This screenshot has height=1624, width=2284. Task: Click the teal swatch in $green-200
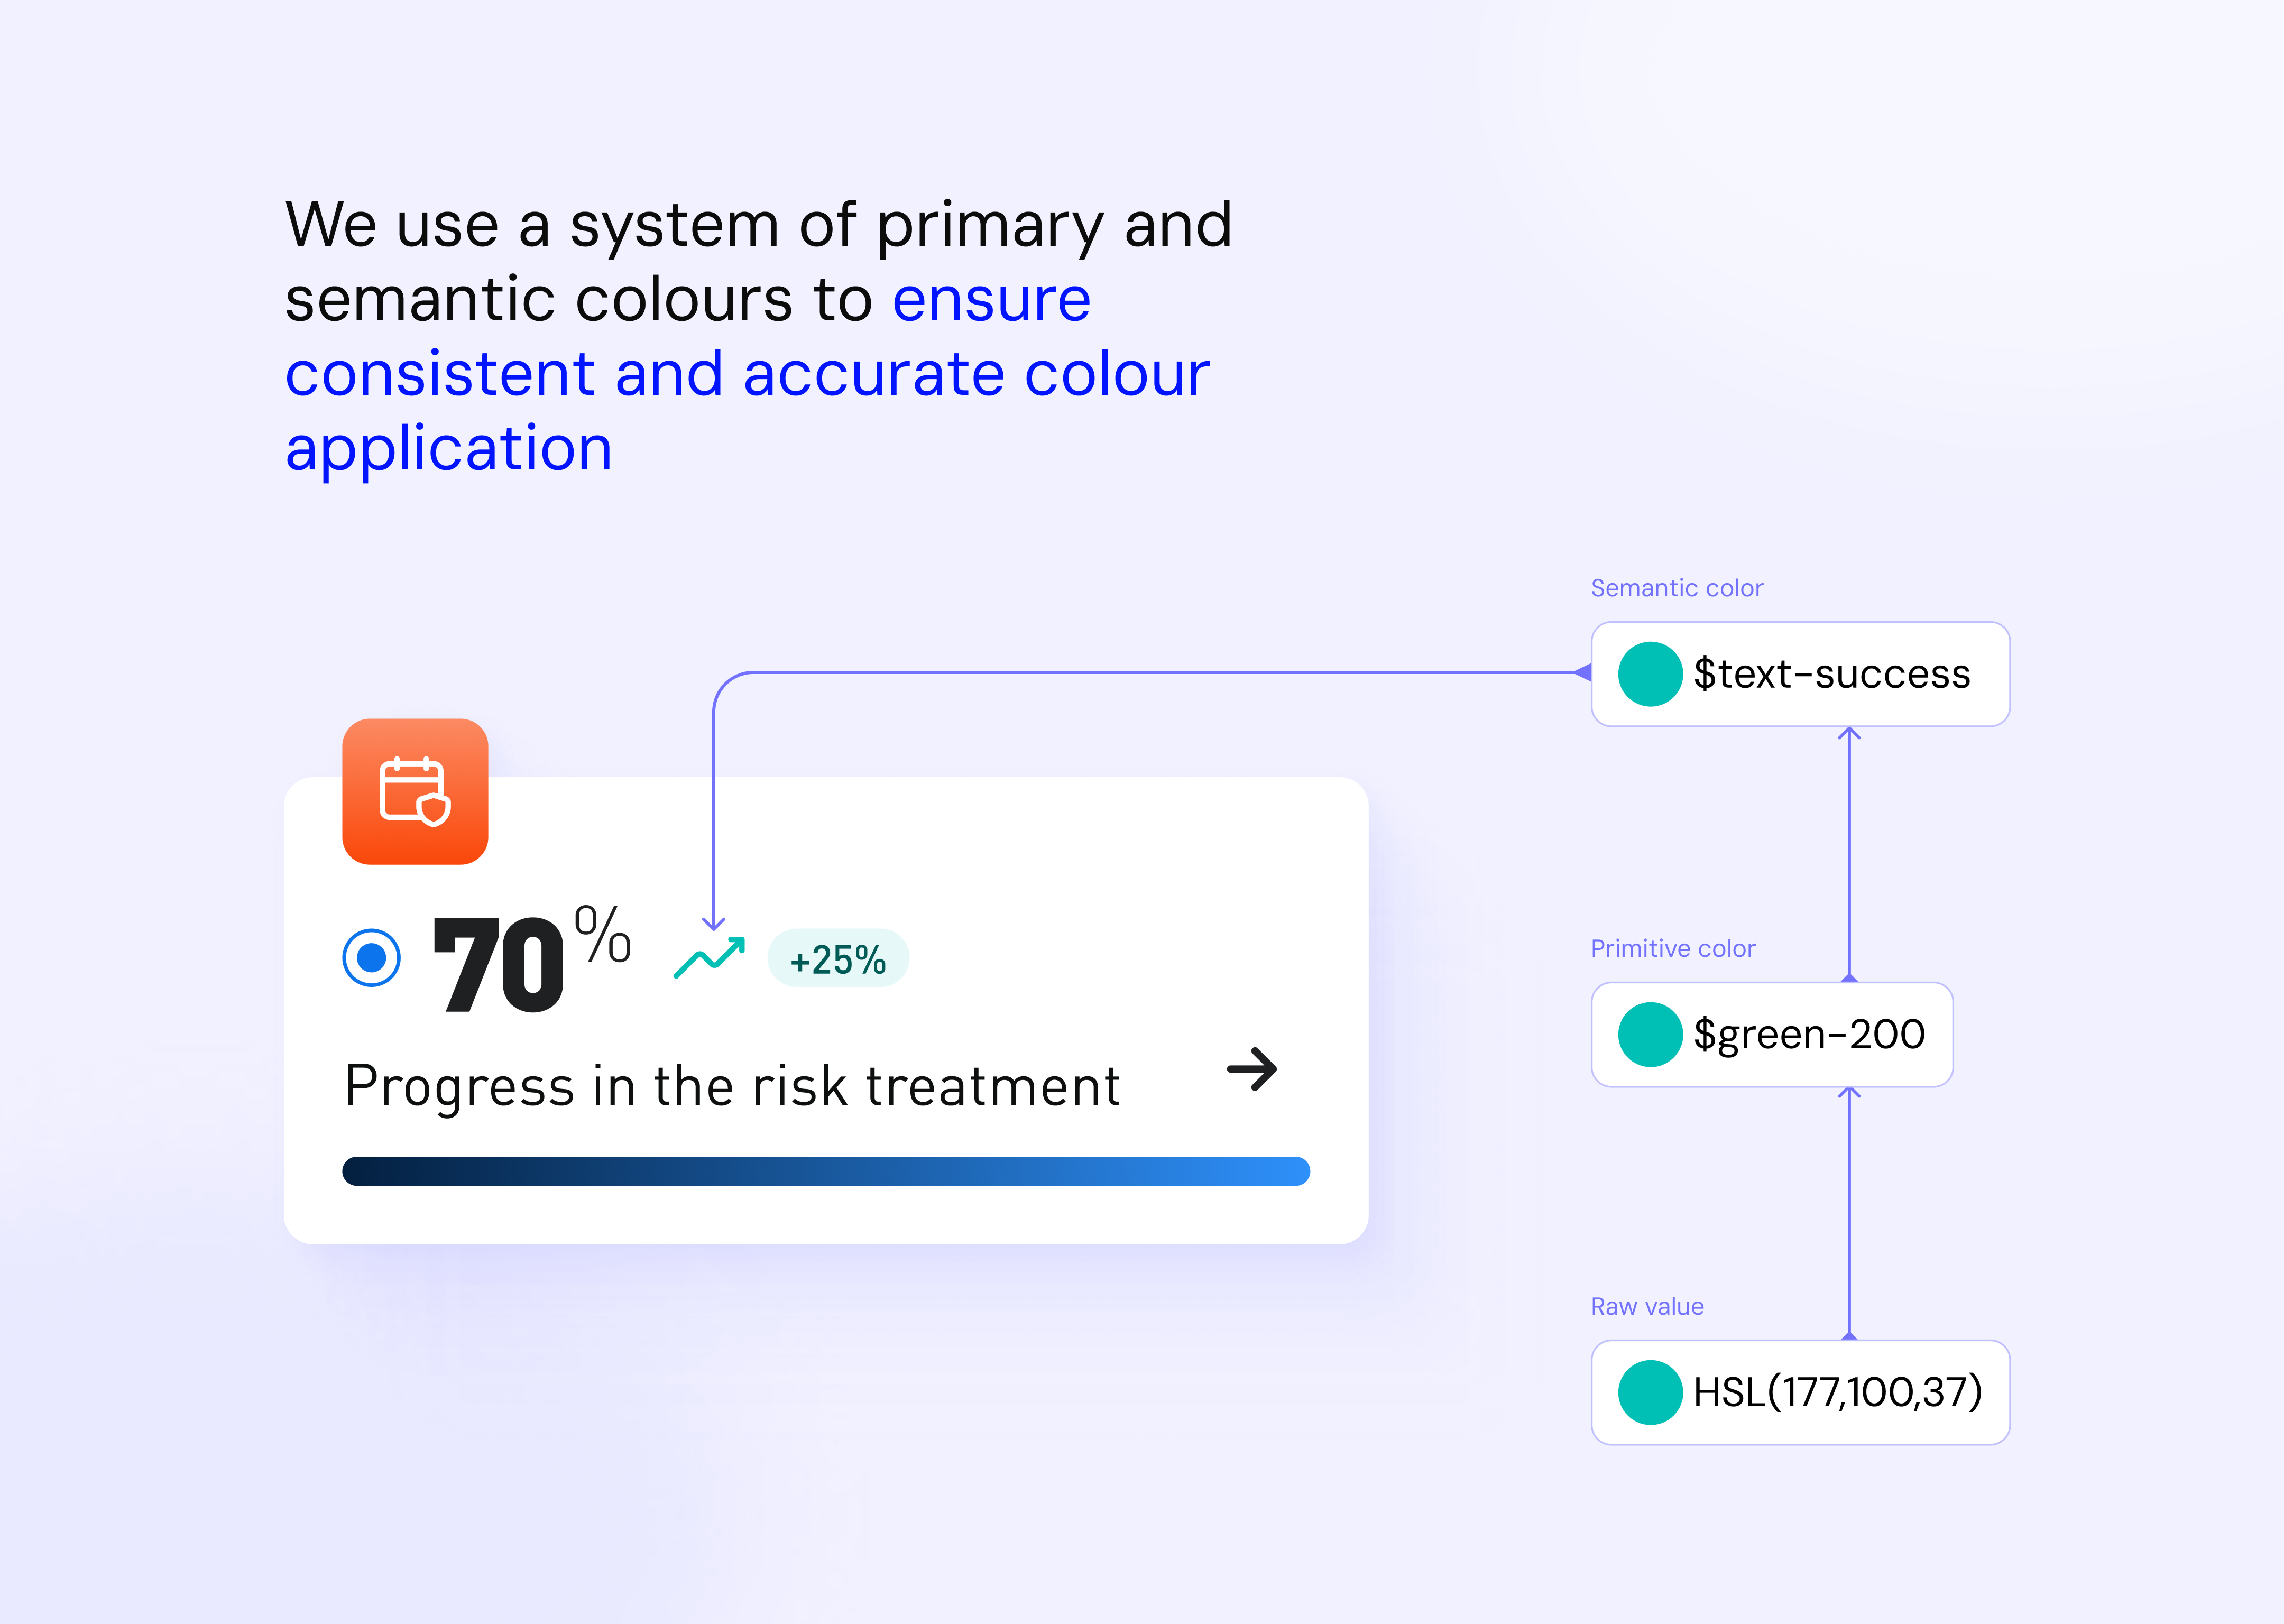(x=1650, y=1034)
